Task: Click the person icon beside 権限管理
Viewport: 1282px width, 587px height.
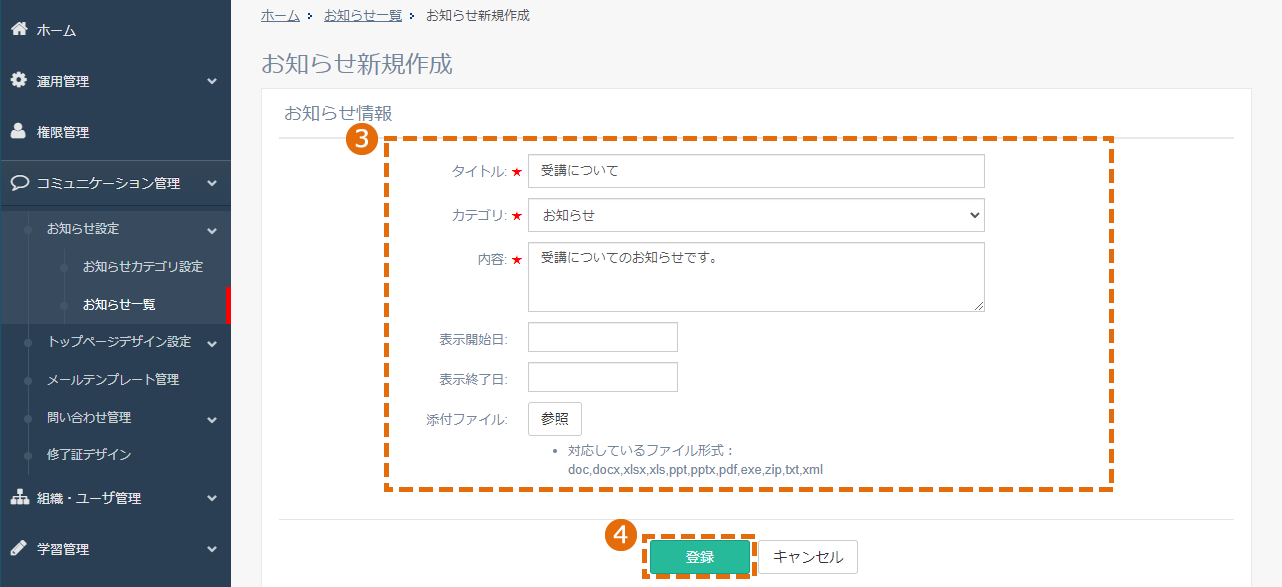Action: click(x=18, y=131)
